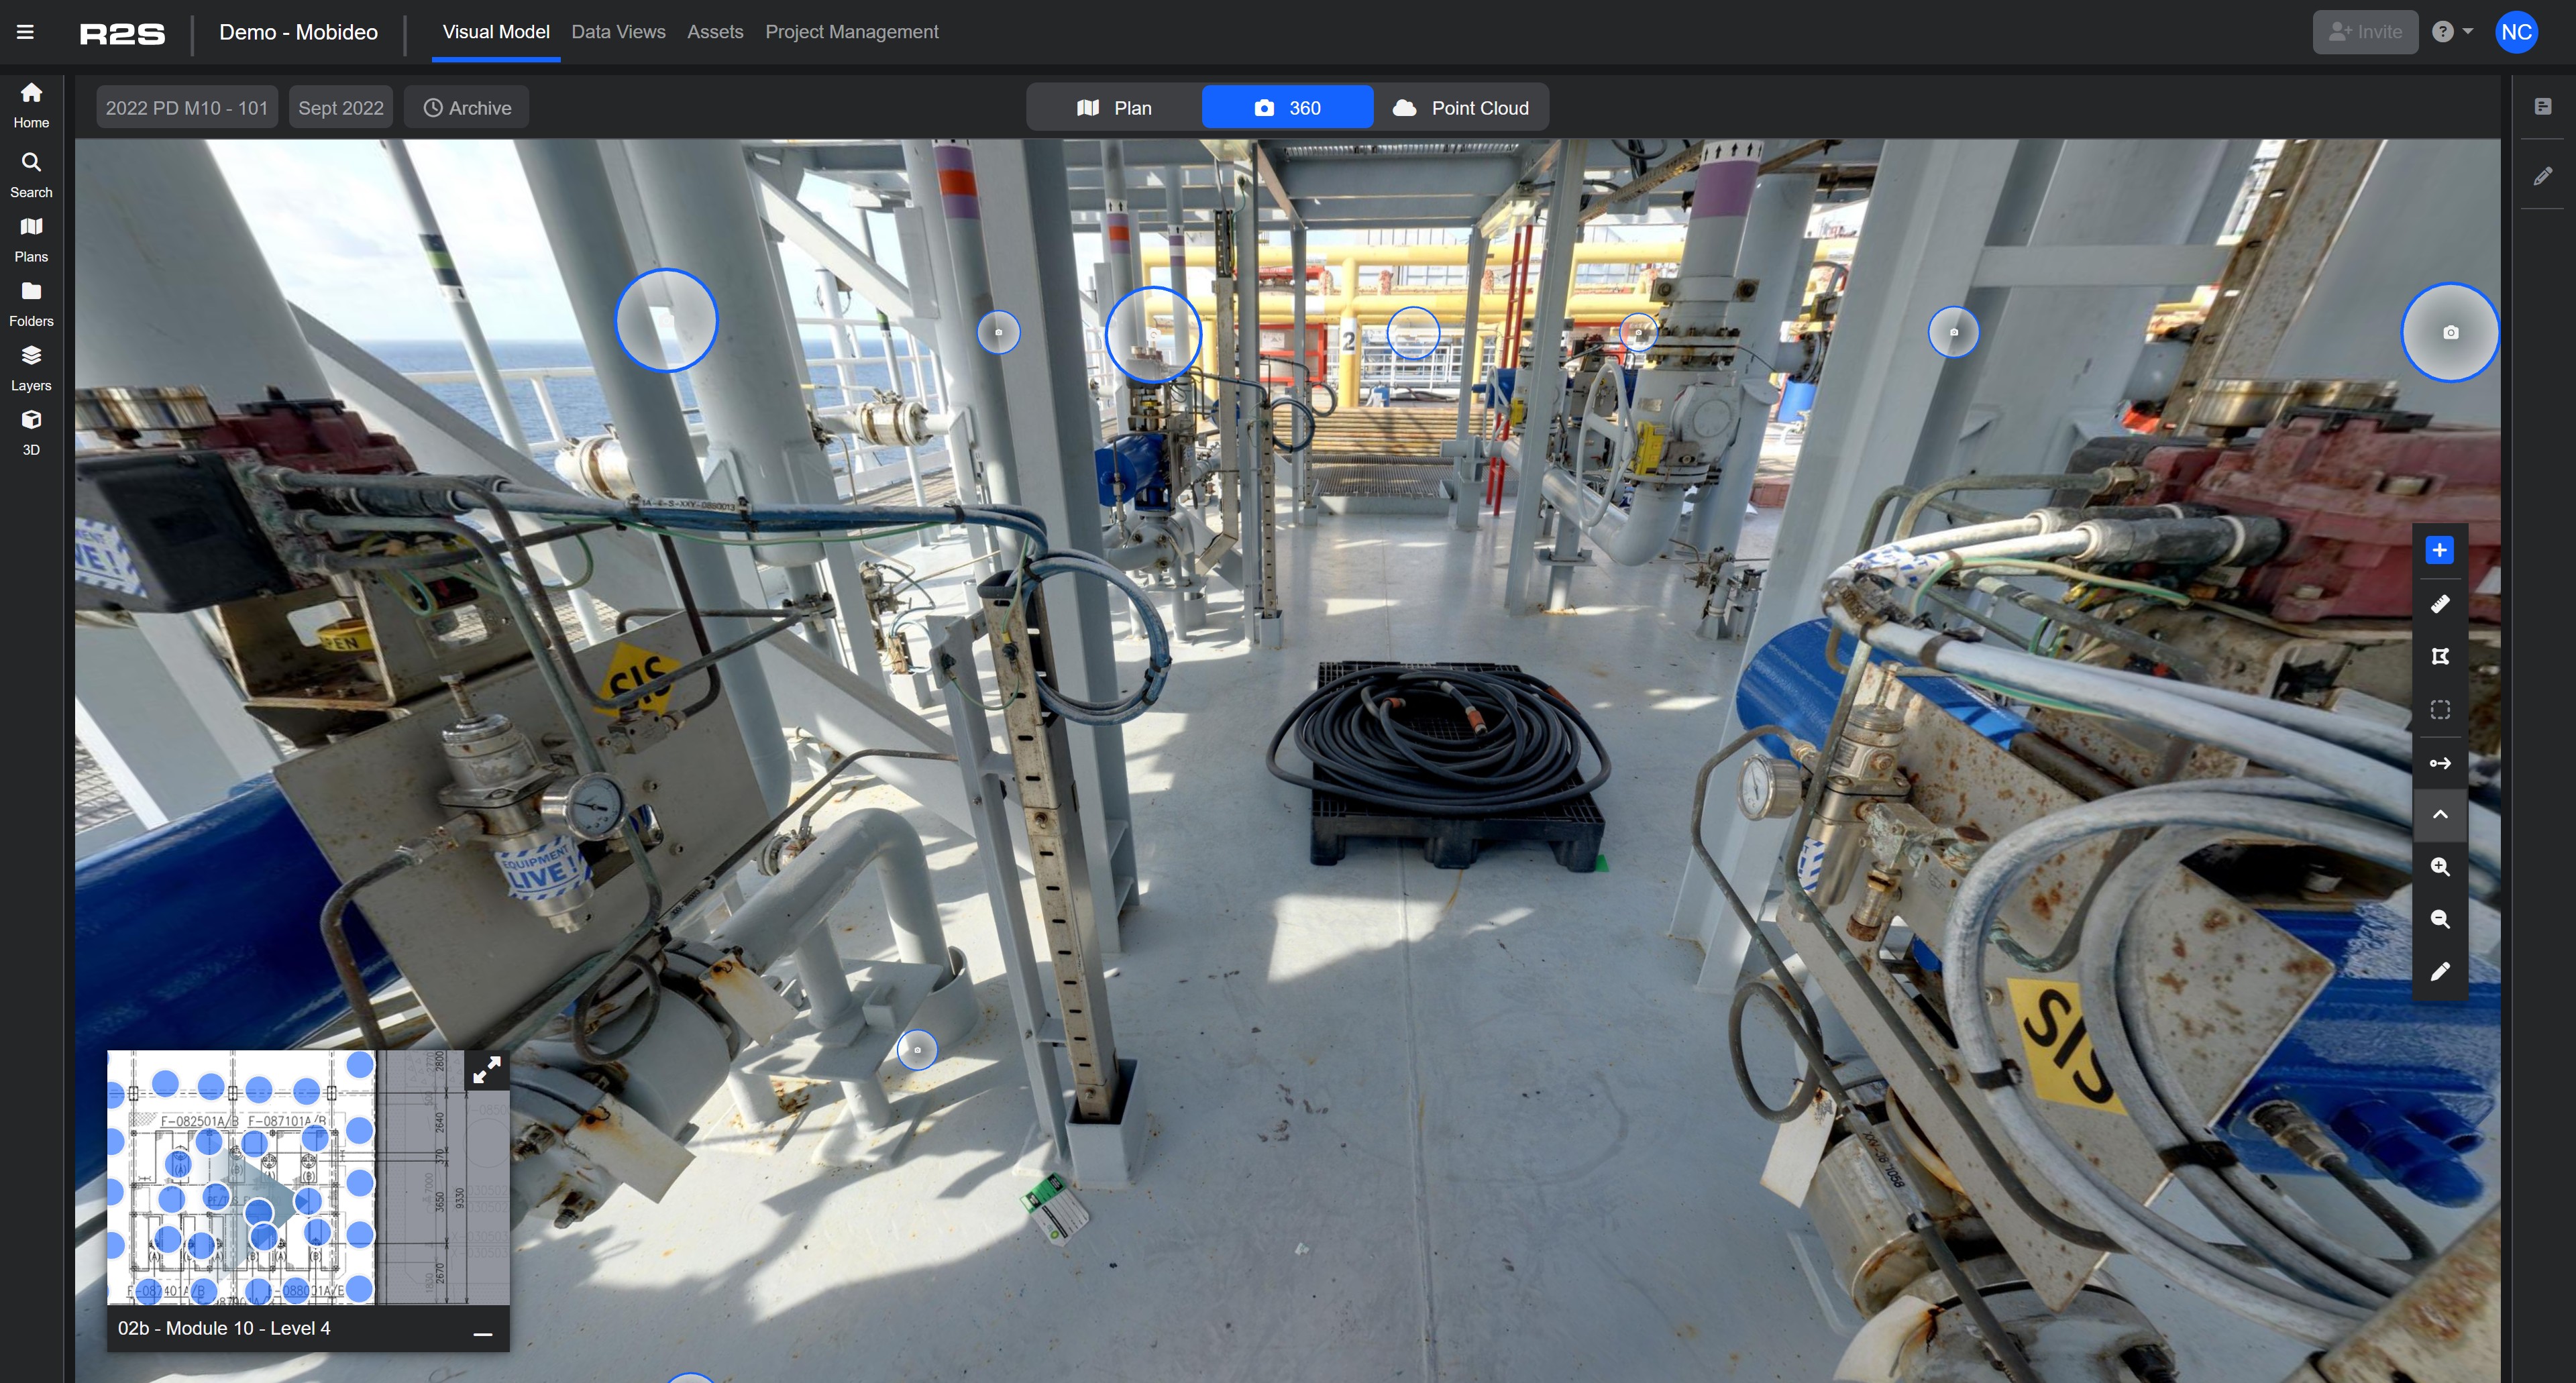The image size is (2576, 1383).
Task: Switch to the Visual Model tab
Action: 496,32
